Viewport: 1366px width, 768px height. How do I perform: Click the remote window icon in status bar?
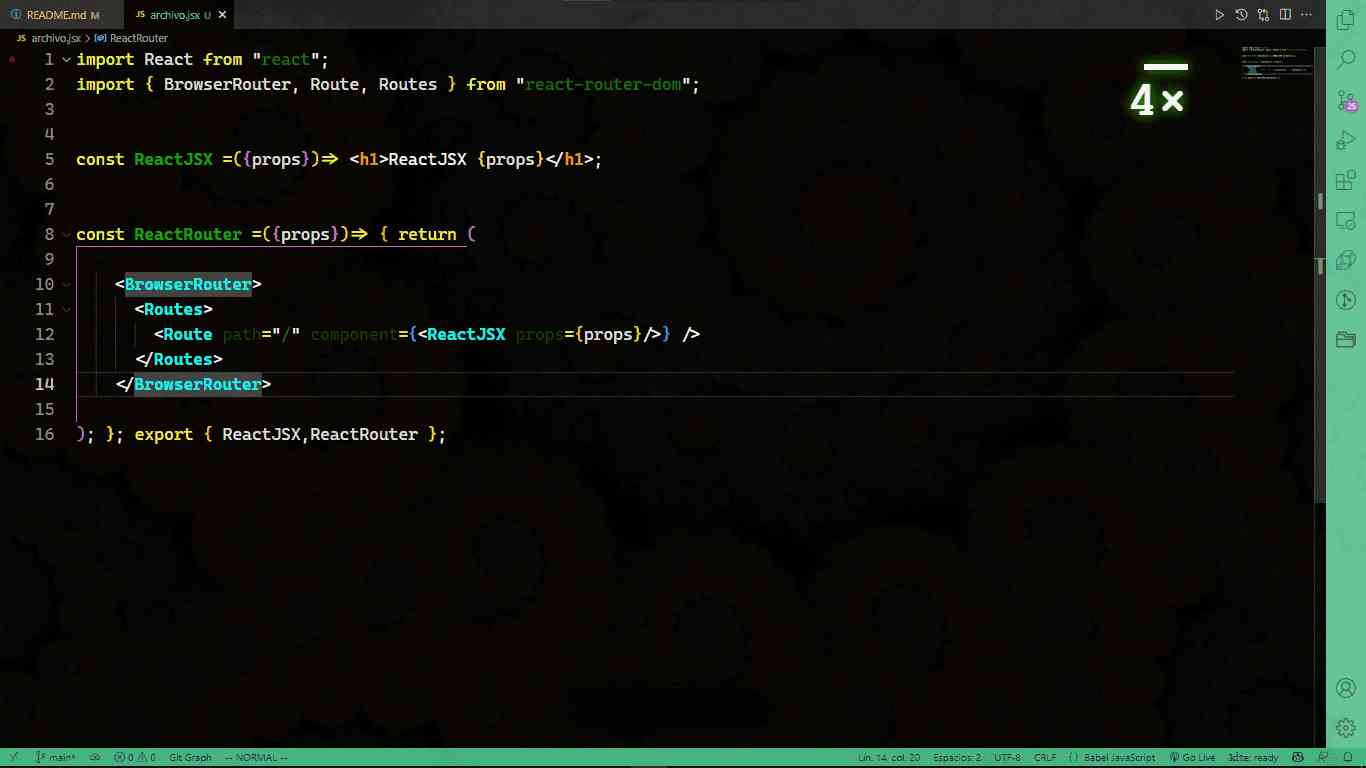pos(13,758)
